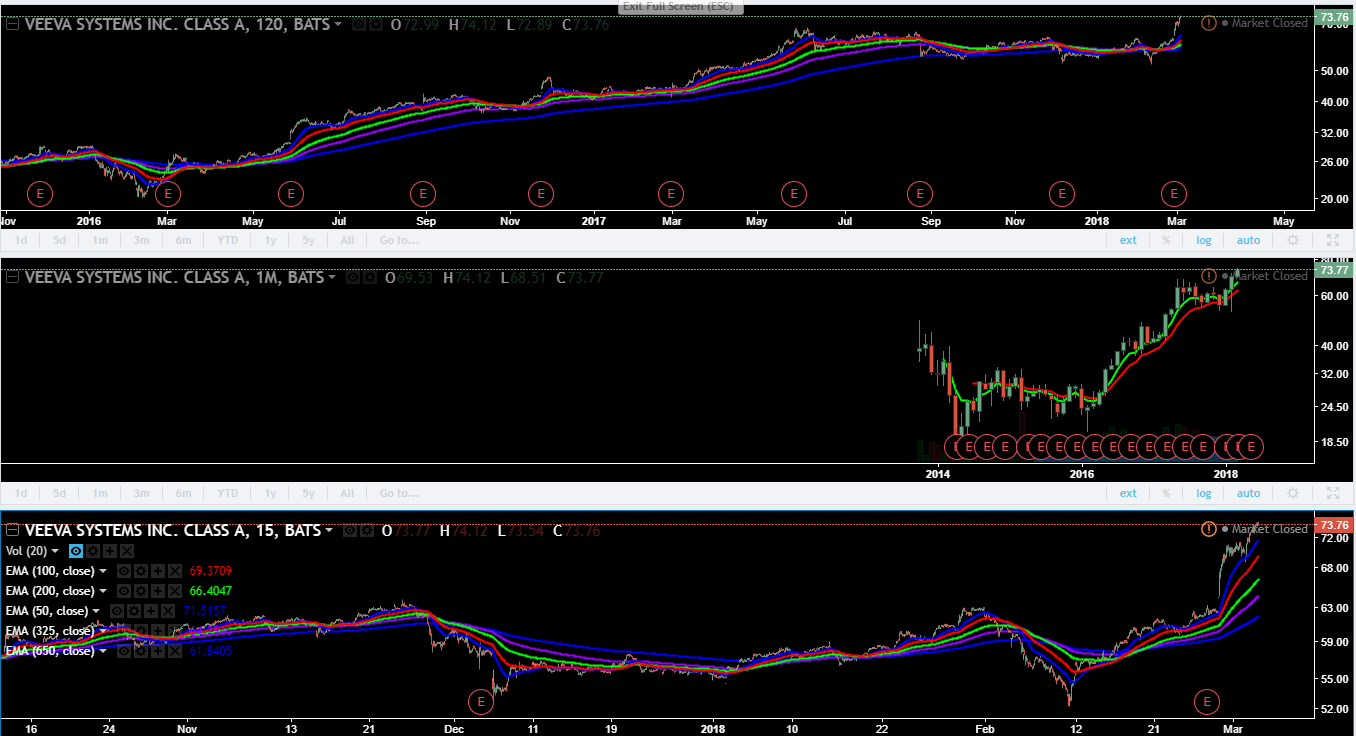Viewport: 1356px width, 736px height.
Task: Open settings gear for EMA (100, close)
Action: tap(141, 571)
